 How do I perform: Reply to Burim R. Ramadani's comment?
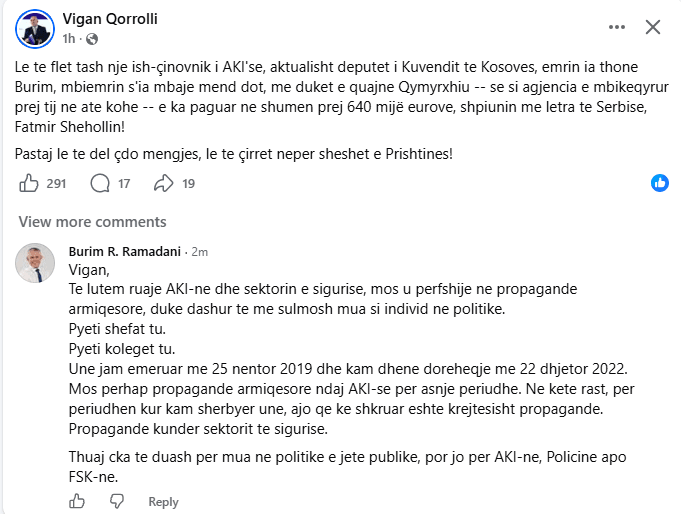[x=163, y=502]
